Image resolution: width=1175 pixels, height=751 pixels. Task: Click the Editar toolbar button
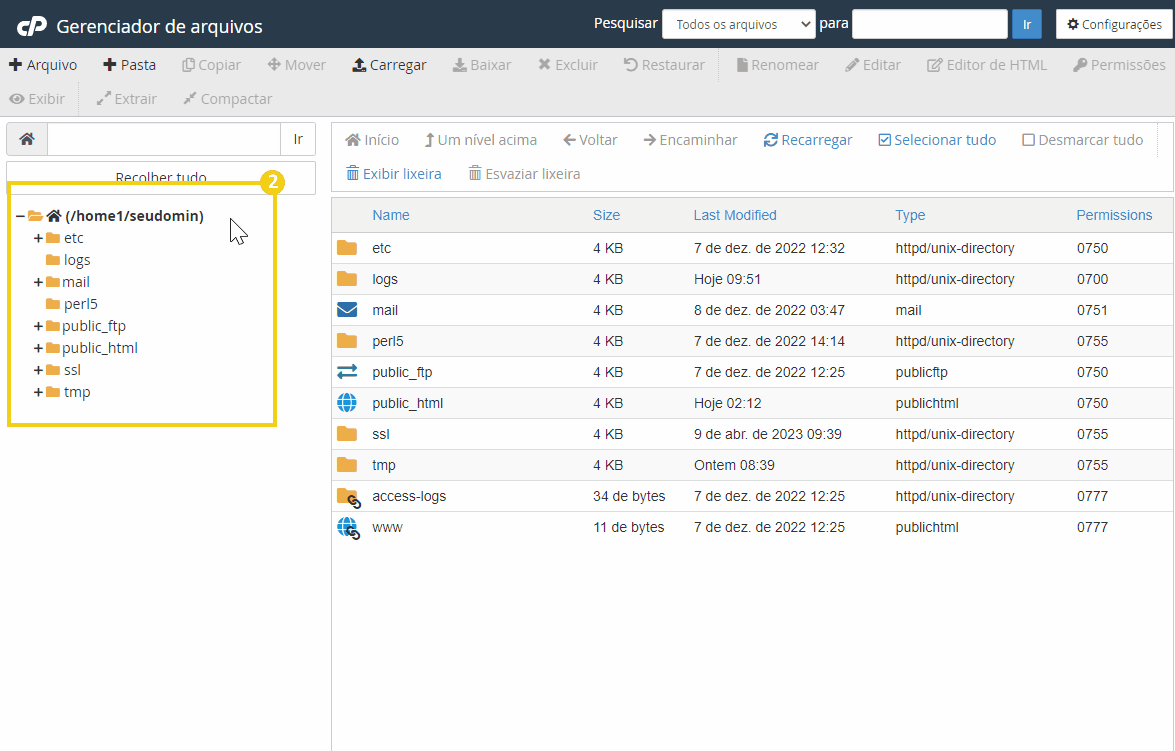[873, 65]
